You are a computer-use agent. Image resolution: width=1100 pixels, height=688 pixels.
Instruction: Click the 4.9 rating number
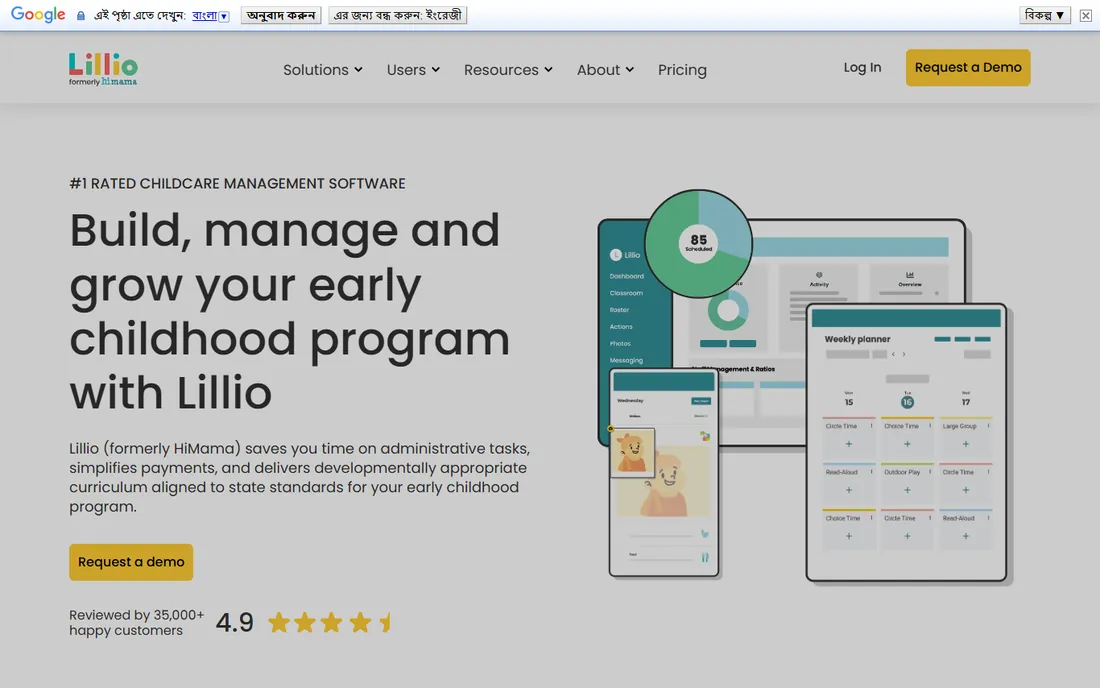click(234, 622)
